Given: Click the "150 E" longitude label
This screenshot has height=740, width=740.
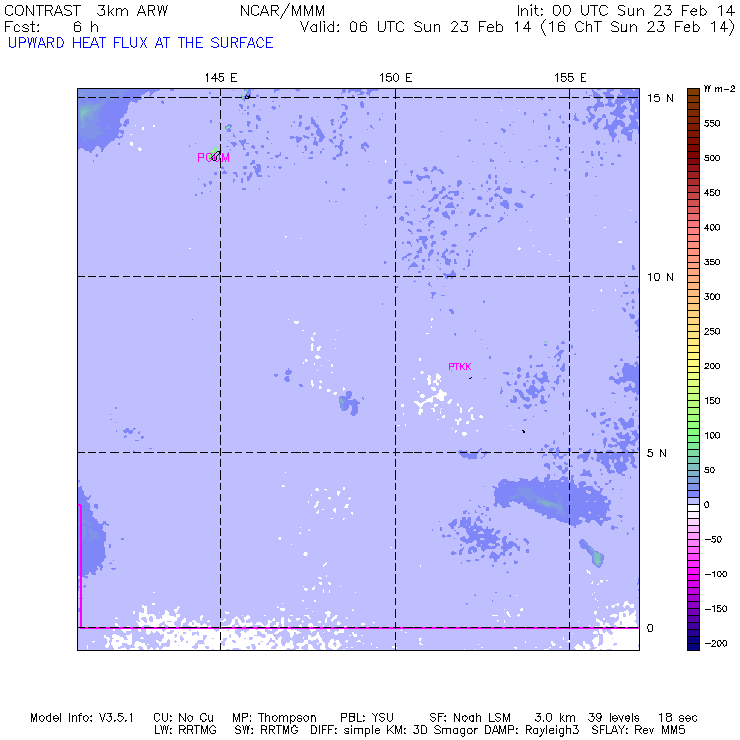Looking at the screenshot, I should tap(395, 78).
